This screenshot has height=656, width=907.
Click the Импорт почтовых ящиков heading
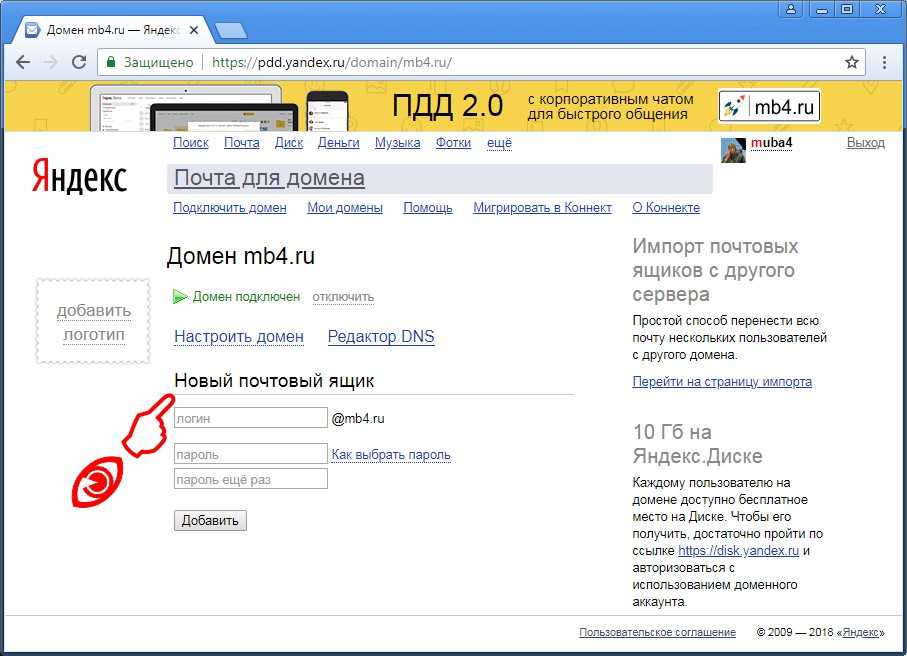point(715,270)
